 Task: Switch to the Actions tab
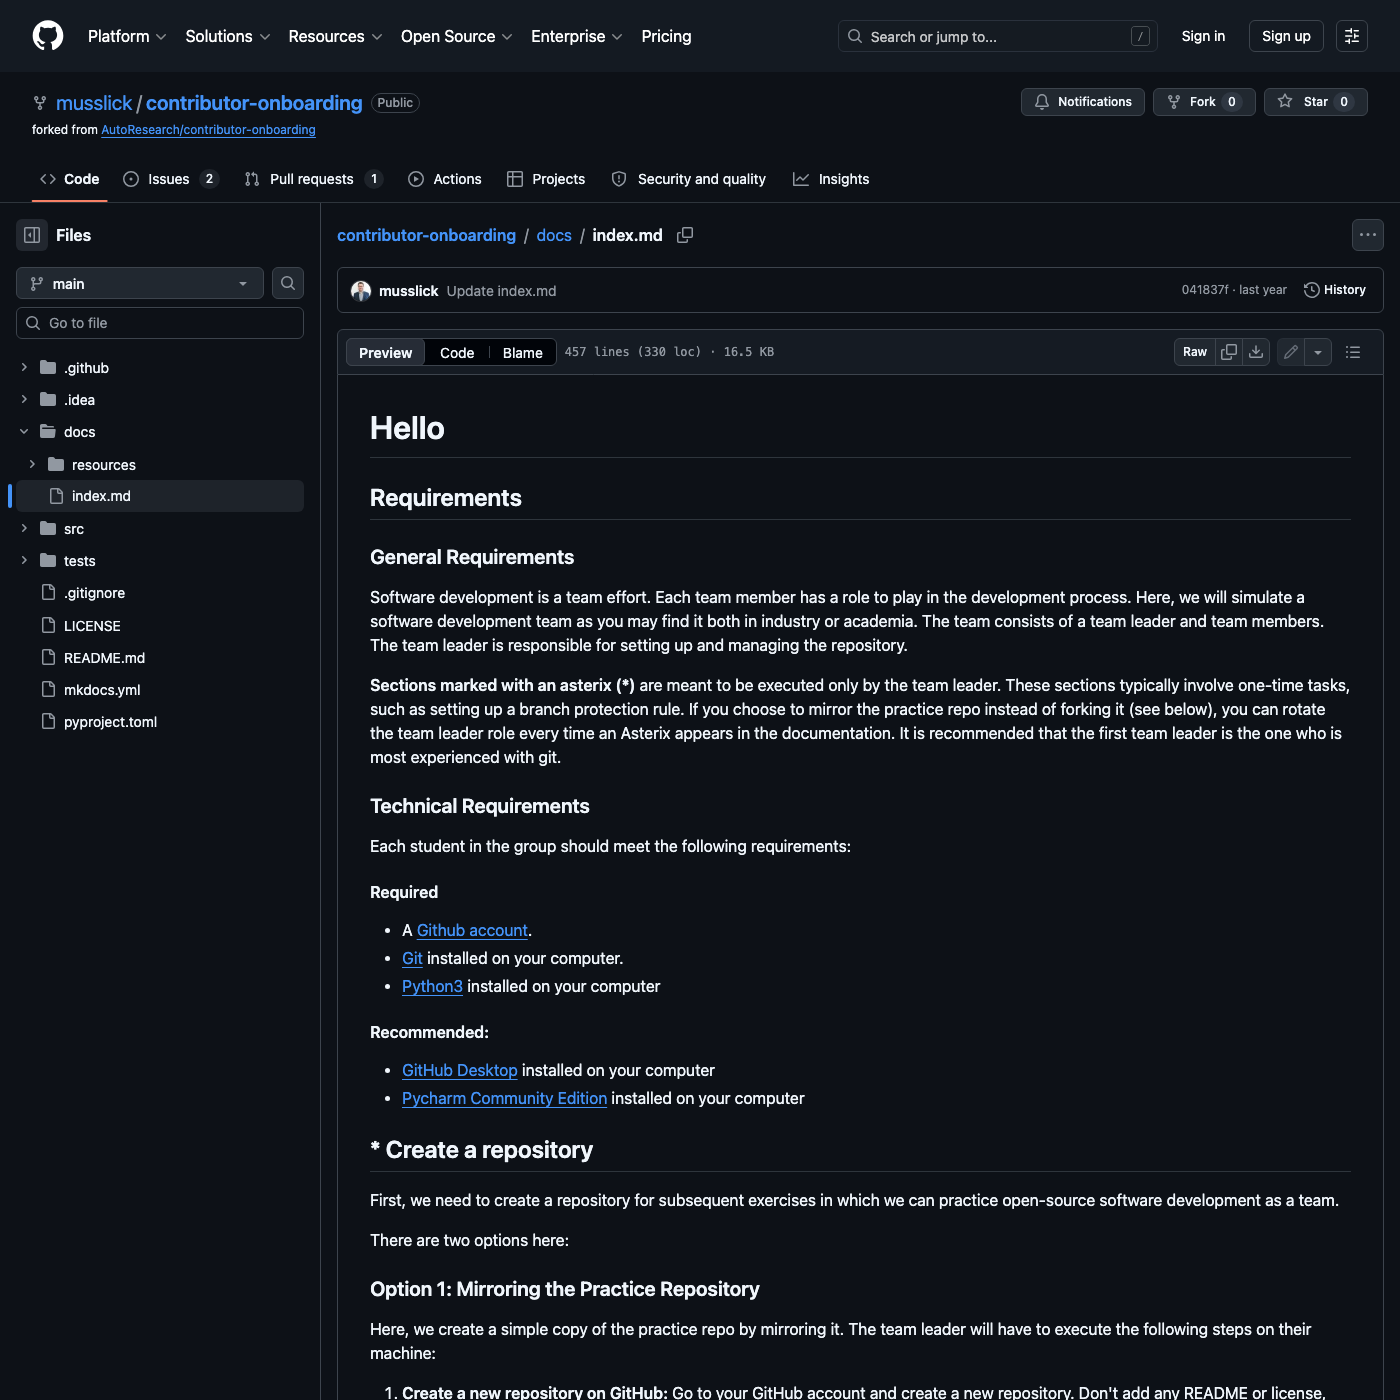click(x=445, y=179)
